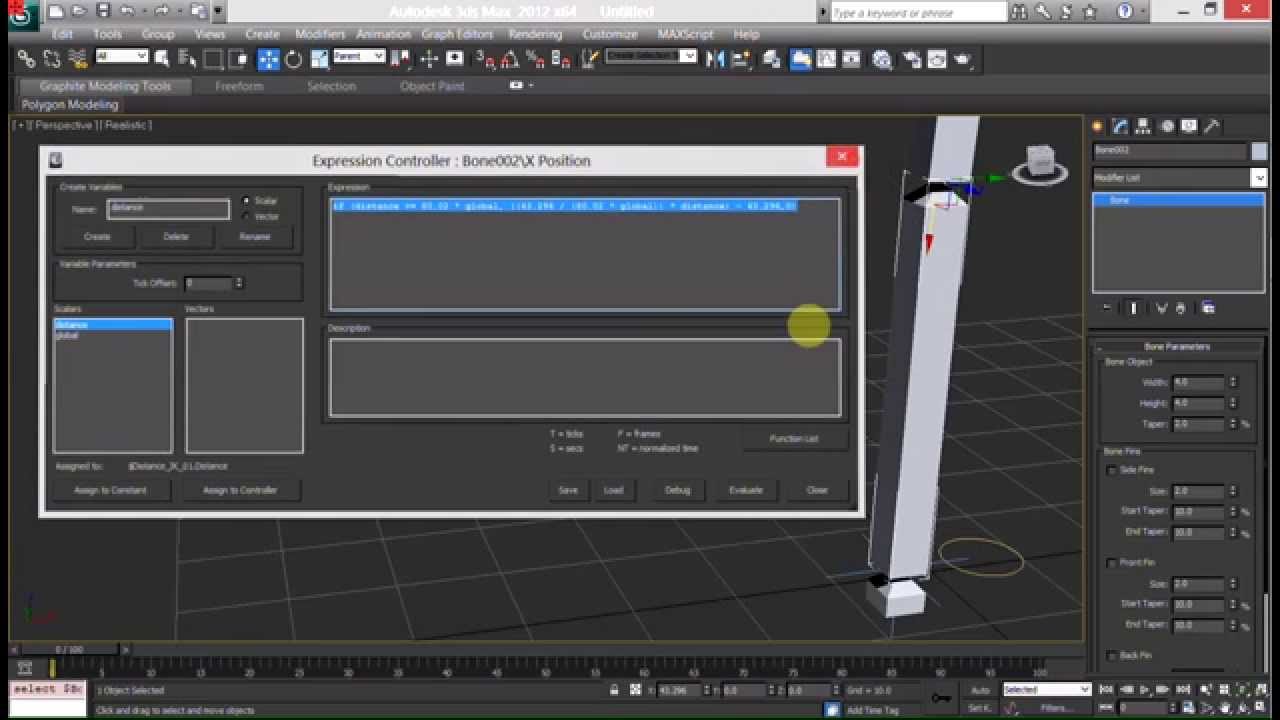The height and width of the screenshot is (720, 1280).
Task: Open the Parent reference coordinate dropdown
Action: pos(359,56)
